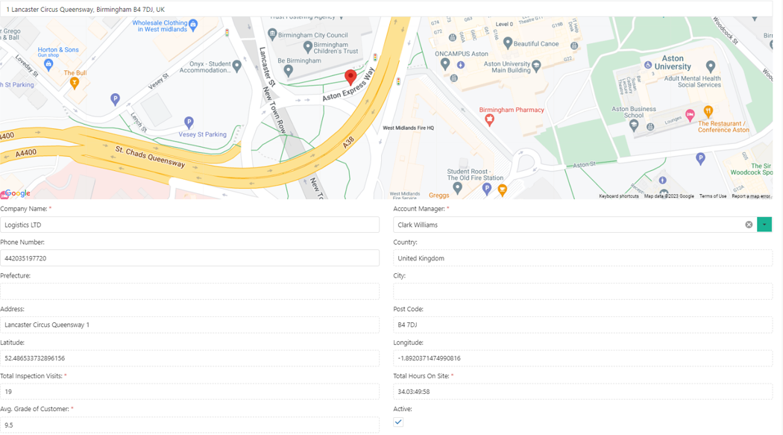Viewport: 783px width, 435px height.
Task: Click the Vesey St Parking icon
Action: 189,122
